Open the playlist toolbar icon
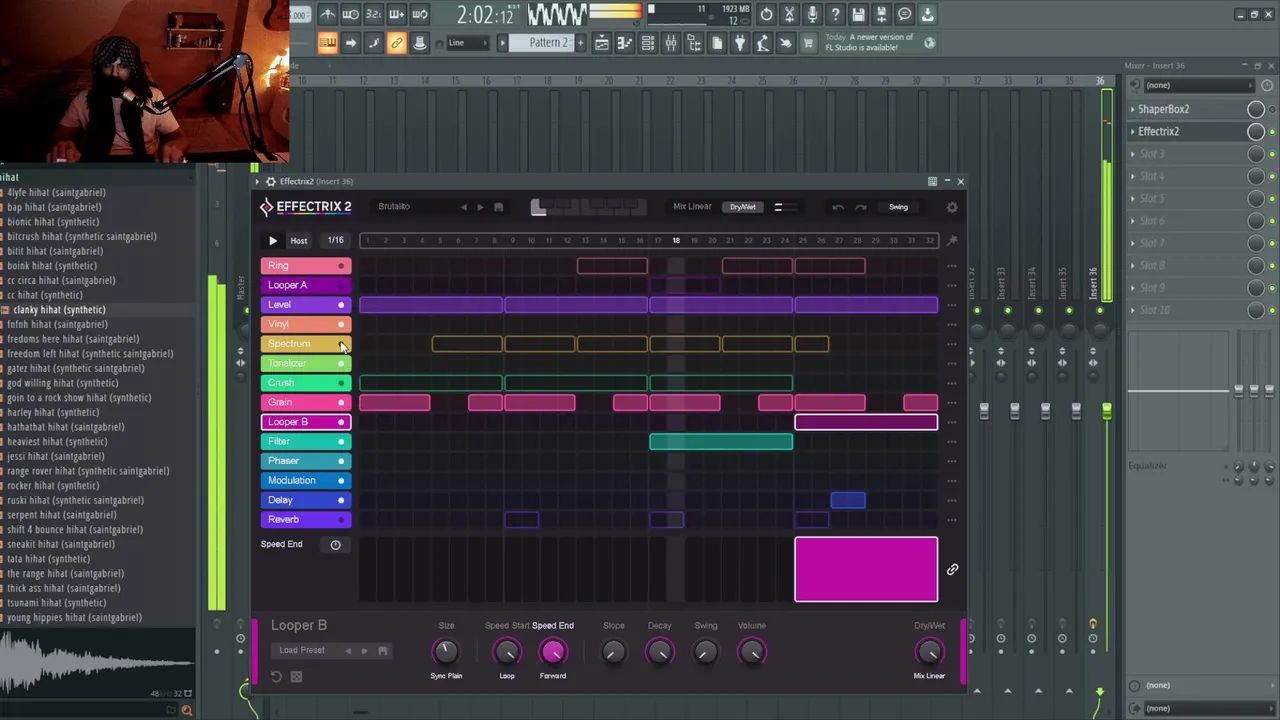This screenshot has width=1280, height=720. 601,43
